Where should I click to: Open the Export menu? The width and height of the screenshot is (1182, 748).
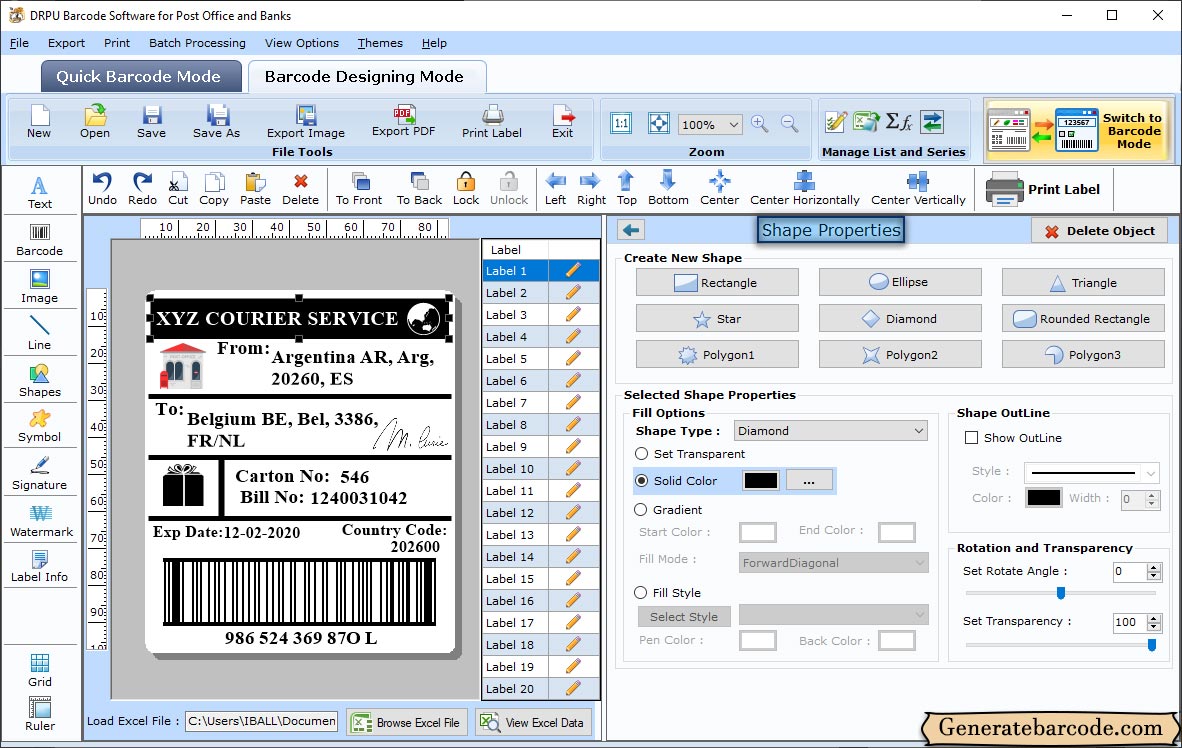click(x=66, y=43)
